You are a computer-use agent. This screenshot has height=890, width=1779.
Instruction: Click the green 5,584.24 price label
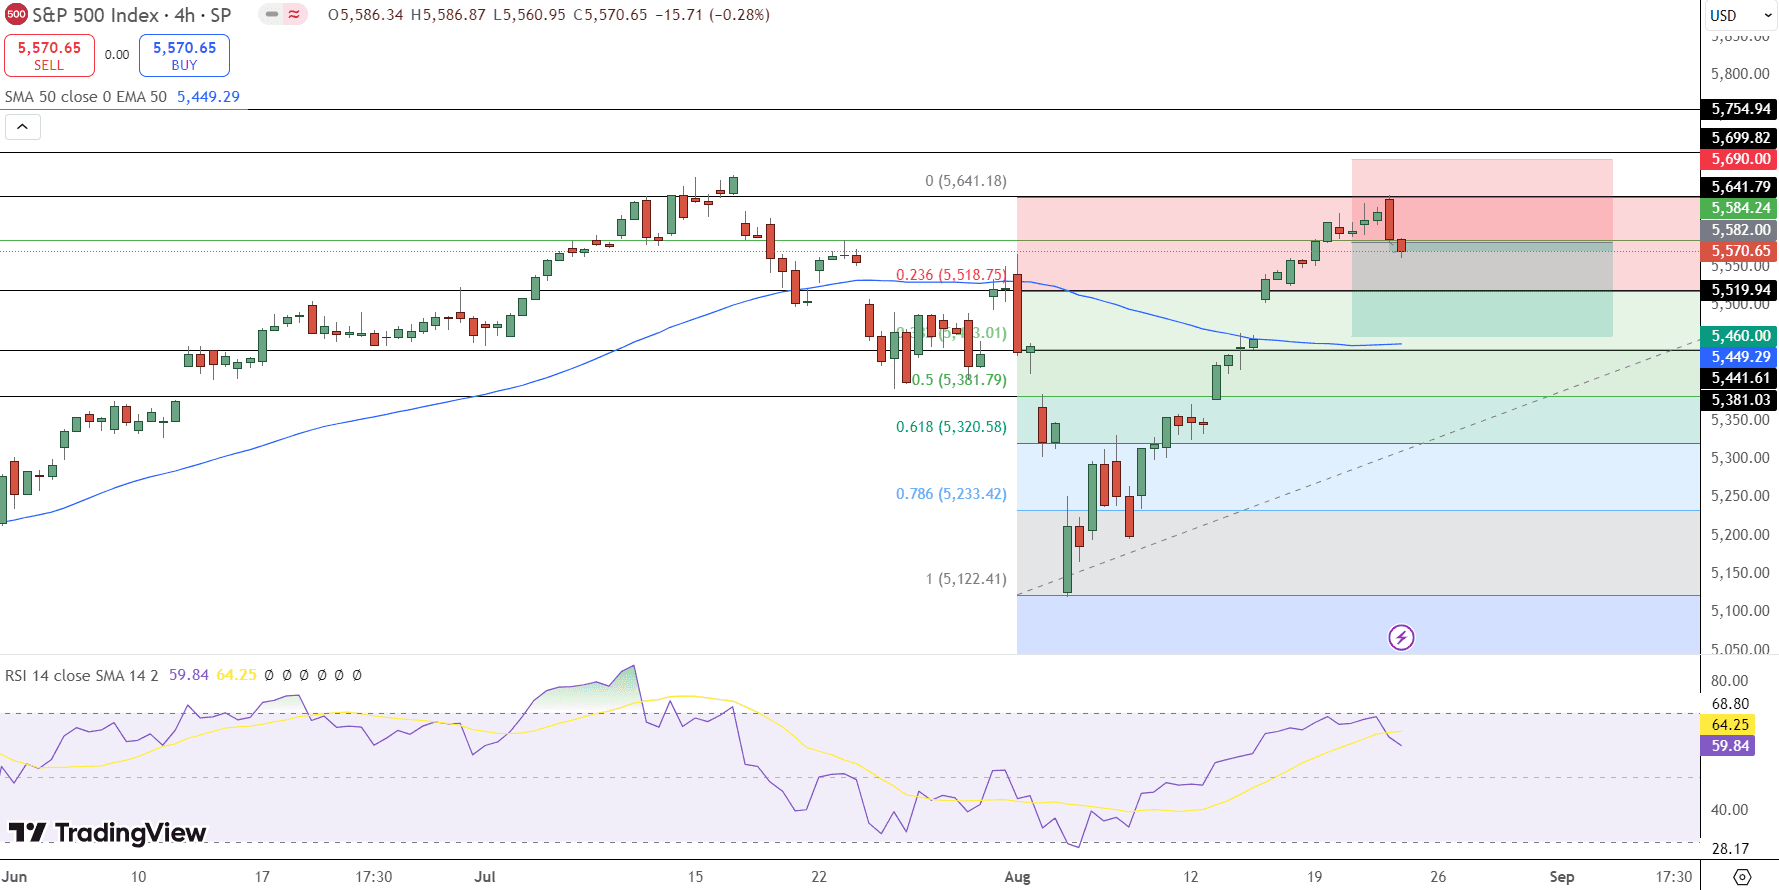pos(1739,208)
